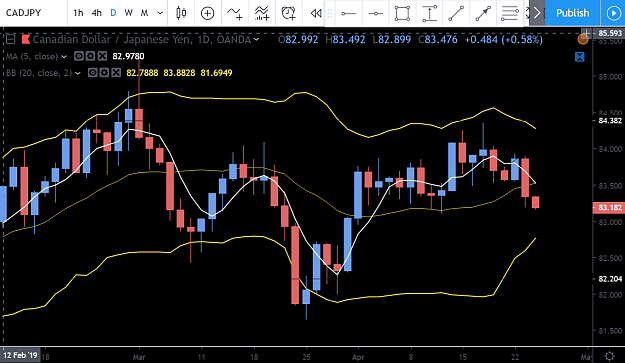Select the horizontal ray drawing tool
625x363 pixels.
pos(375,14)
